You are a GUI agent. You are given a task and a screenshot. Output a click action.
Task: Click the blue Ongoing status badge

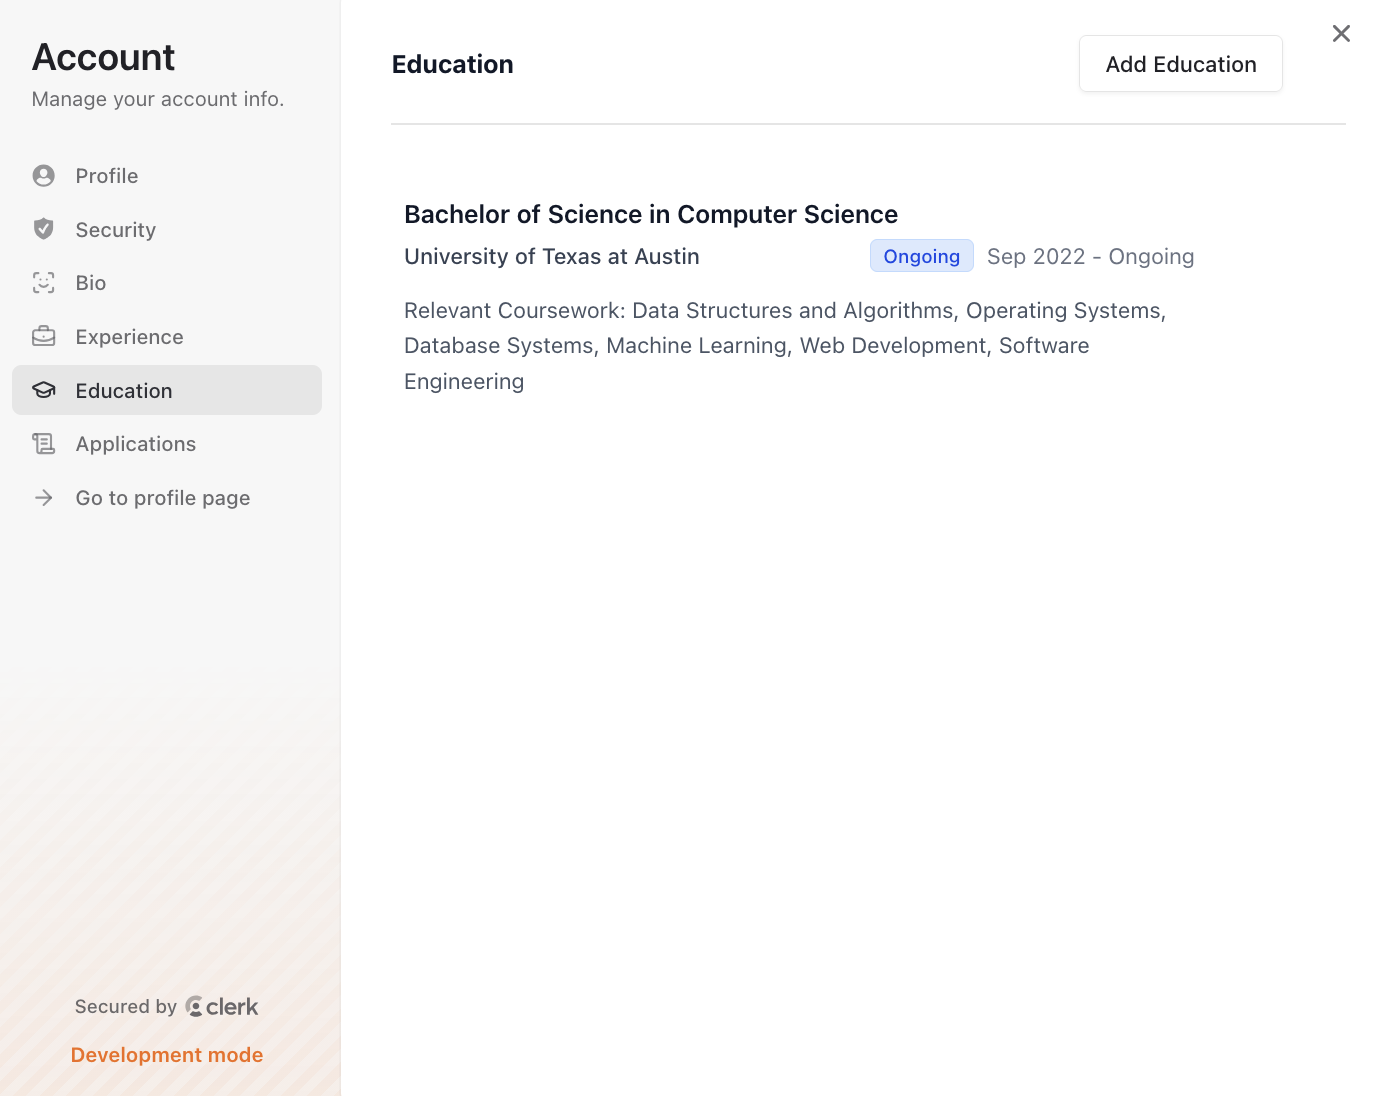921,256
